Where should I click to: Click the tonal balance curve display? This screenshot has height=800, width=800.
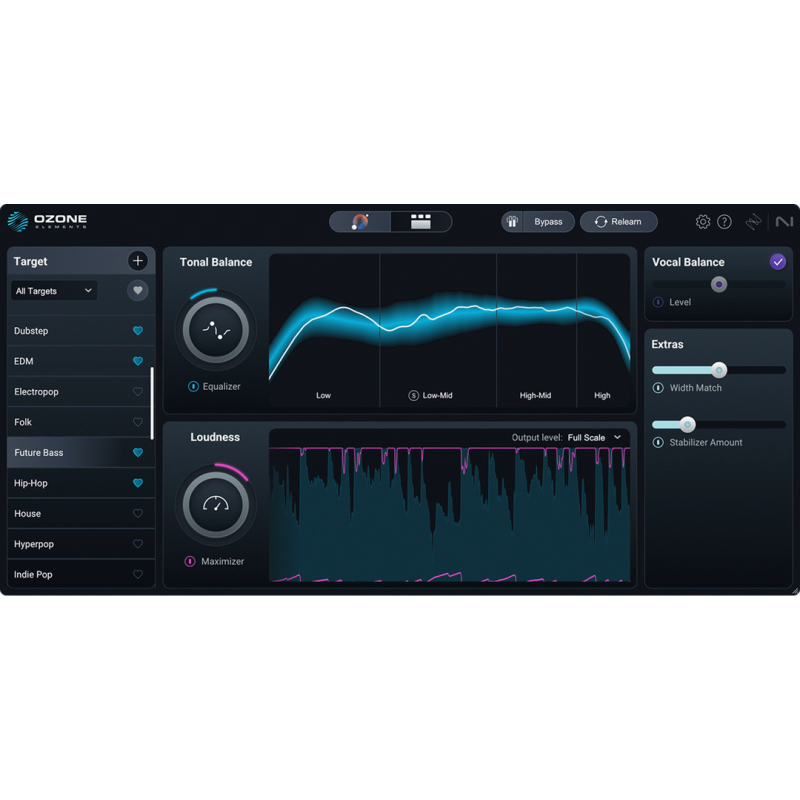click(449, 329)
